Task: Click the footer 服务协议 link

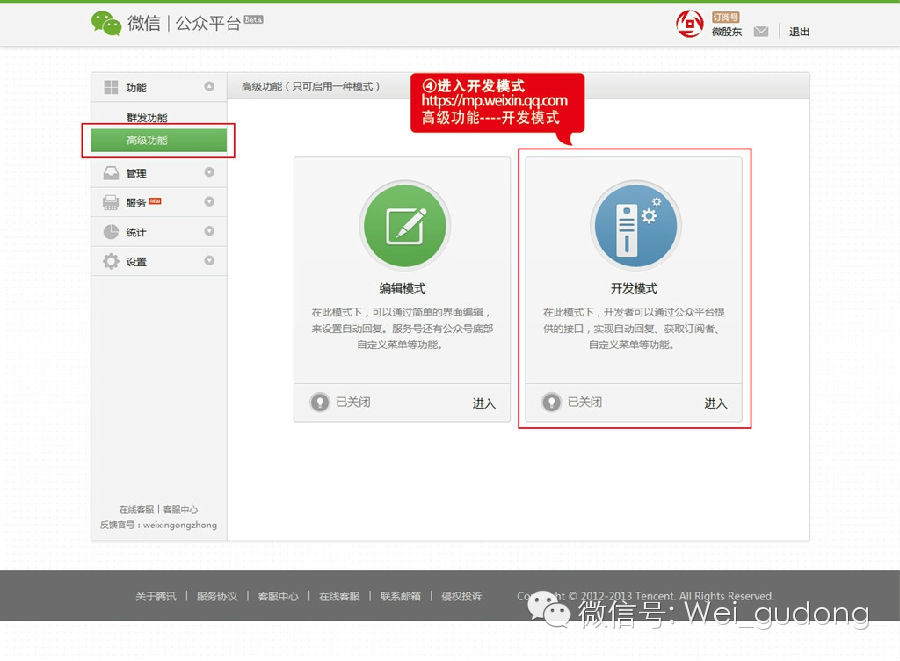Action: click(x=217, y=596)
